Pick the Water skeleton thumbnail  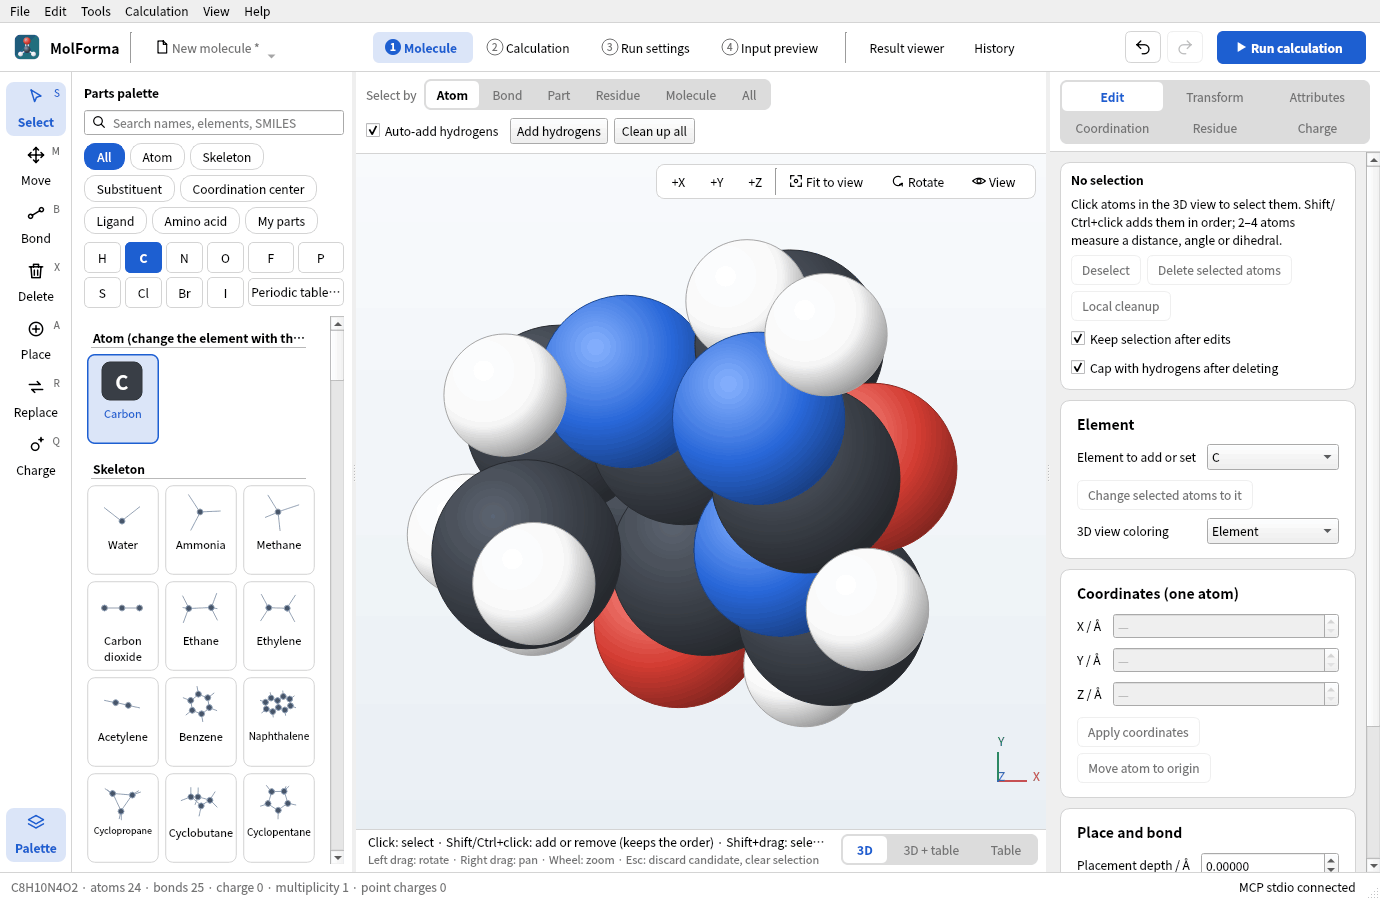(x=123, y=530)
